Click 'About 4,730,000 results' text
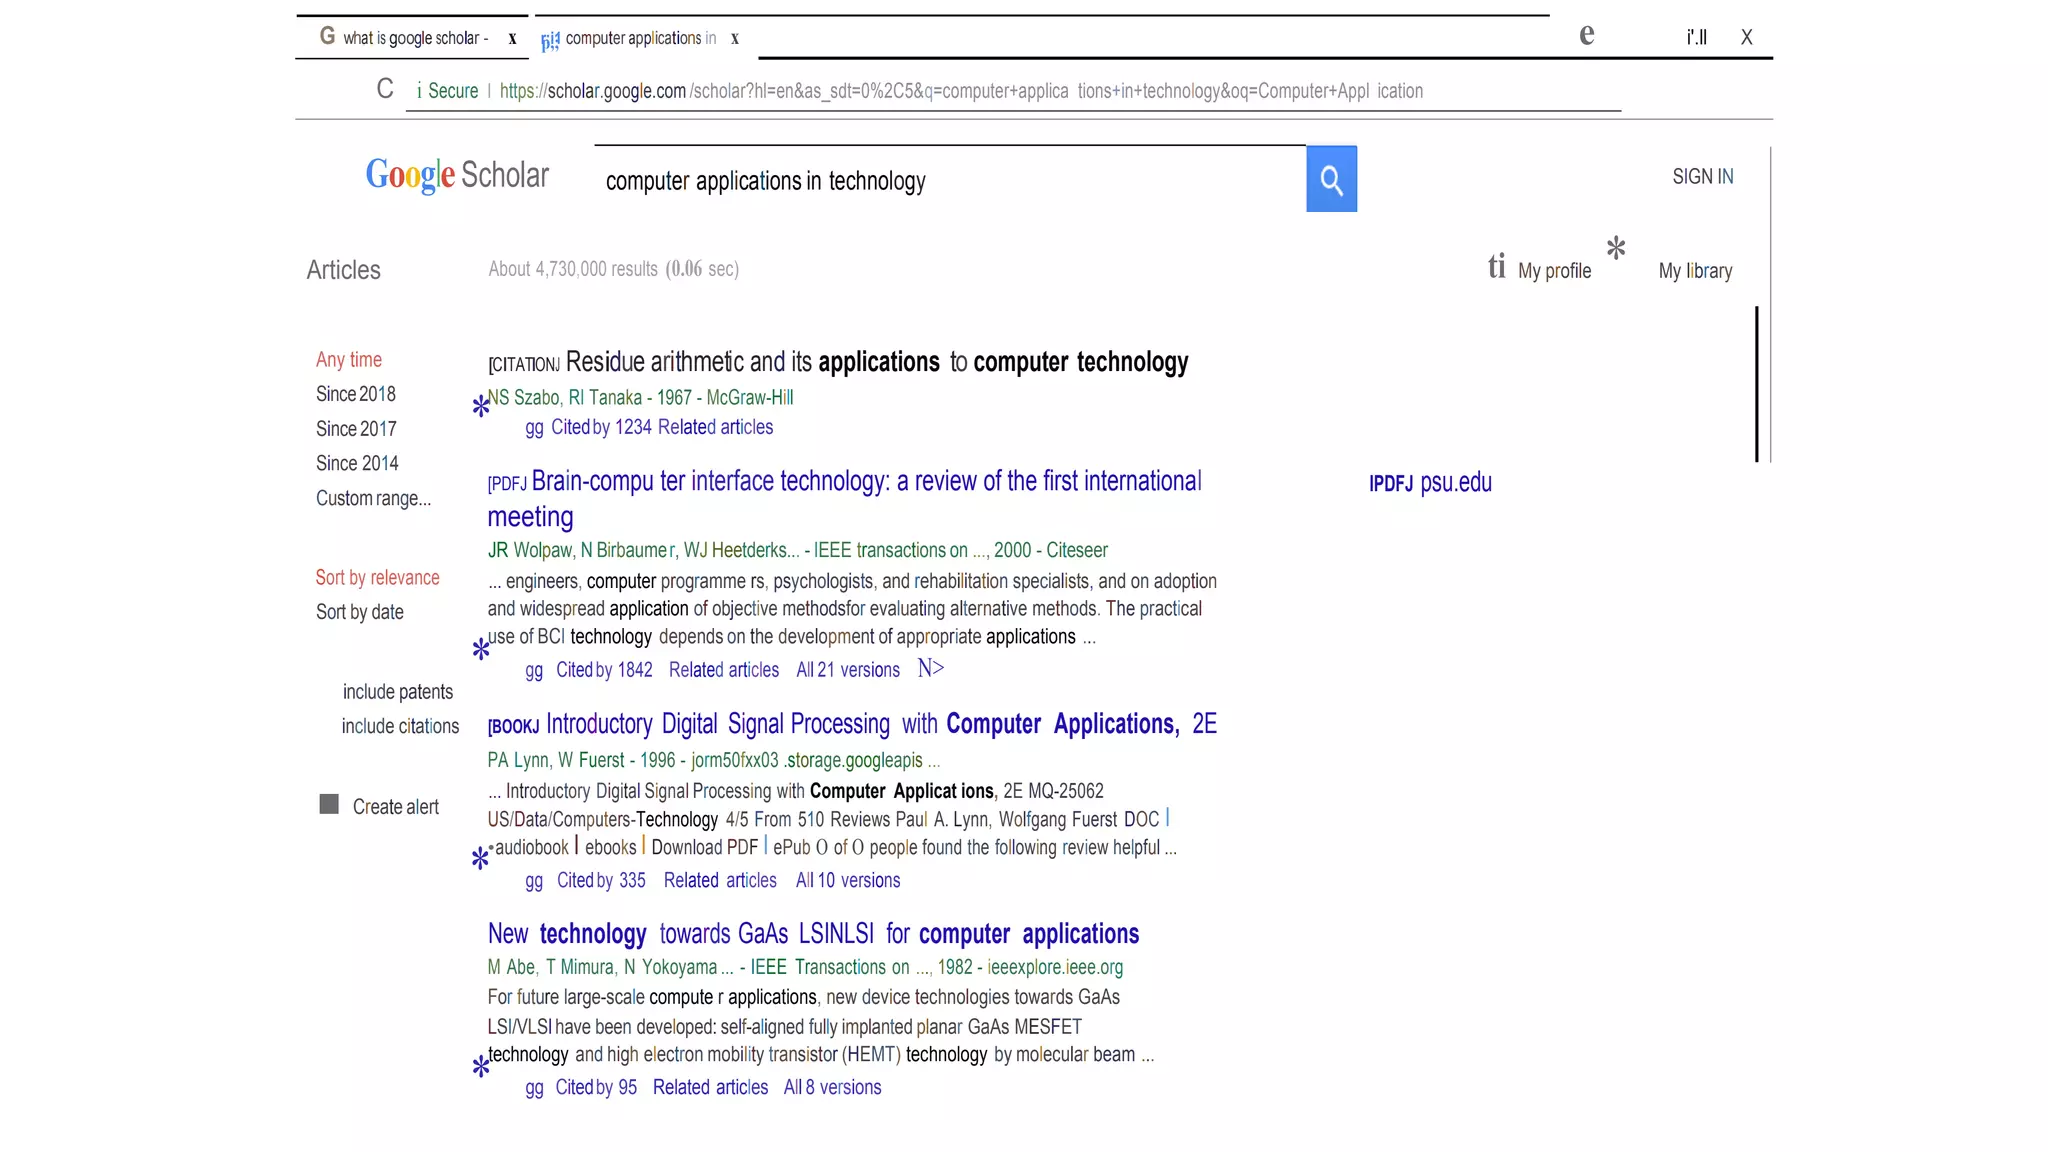2048x1152 pixels. 573,269
